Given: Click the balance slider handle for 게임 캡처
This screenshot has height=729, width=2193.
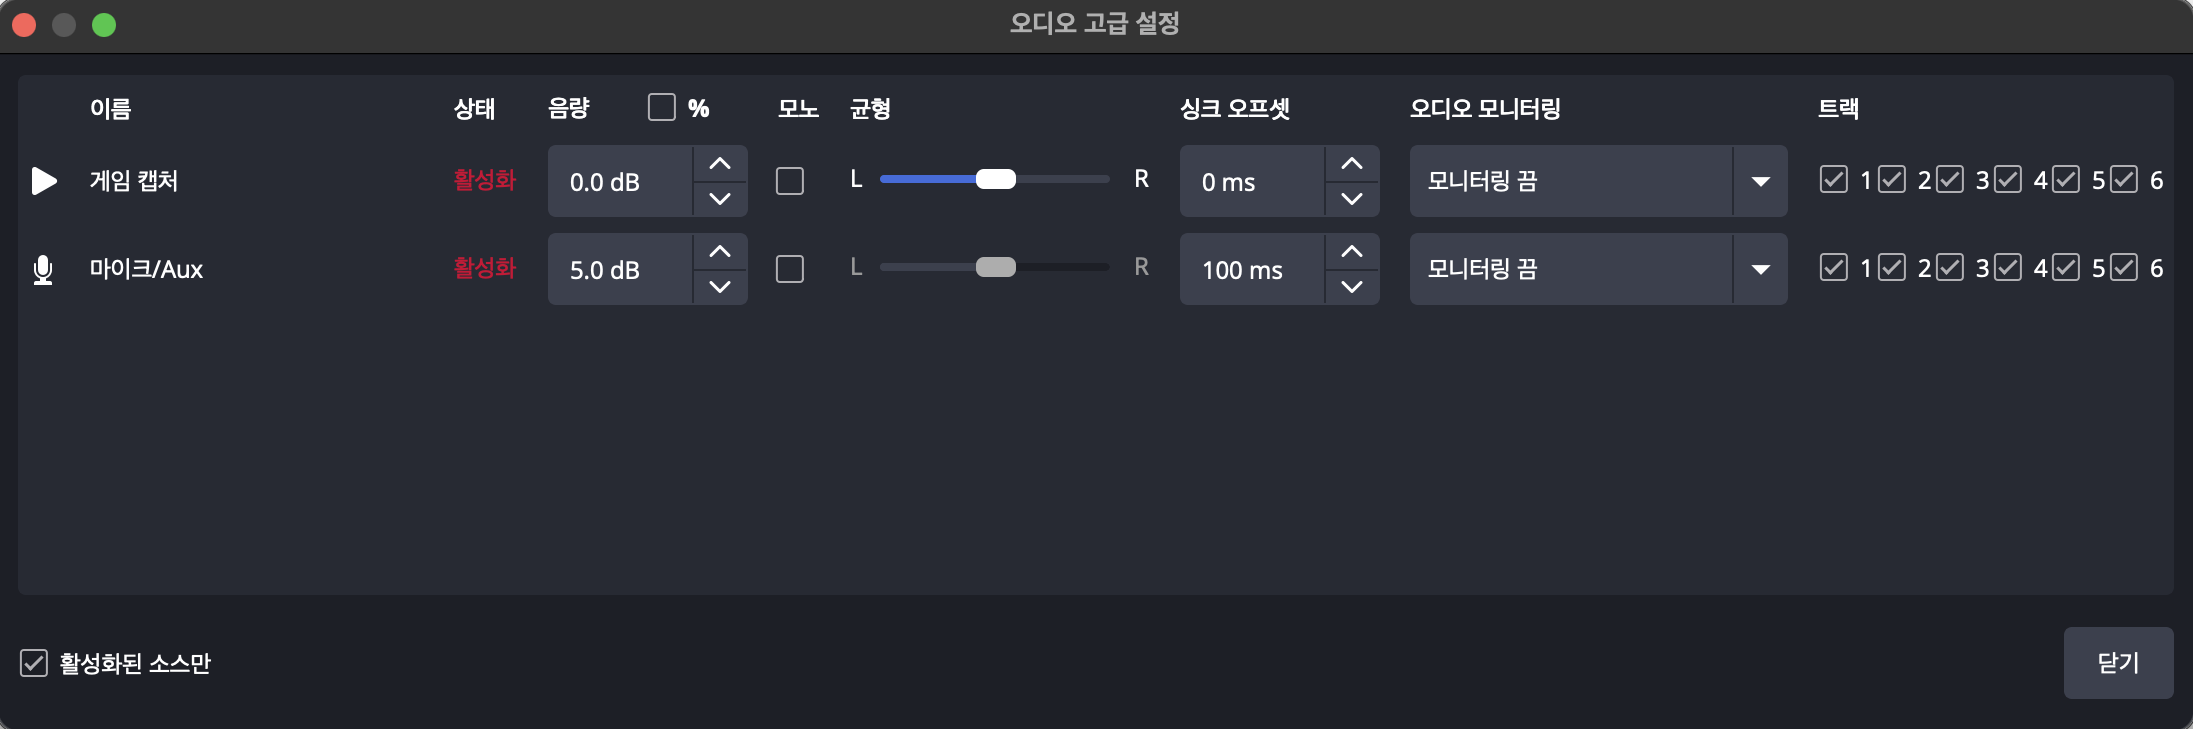Looking at the screenshot, I should pyautogui.click(x=995, y=179).
